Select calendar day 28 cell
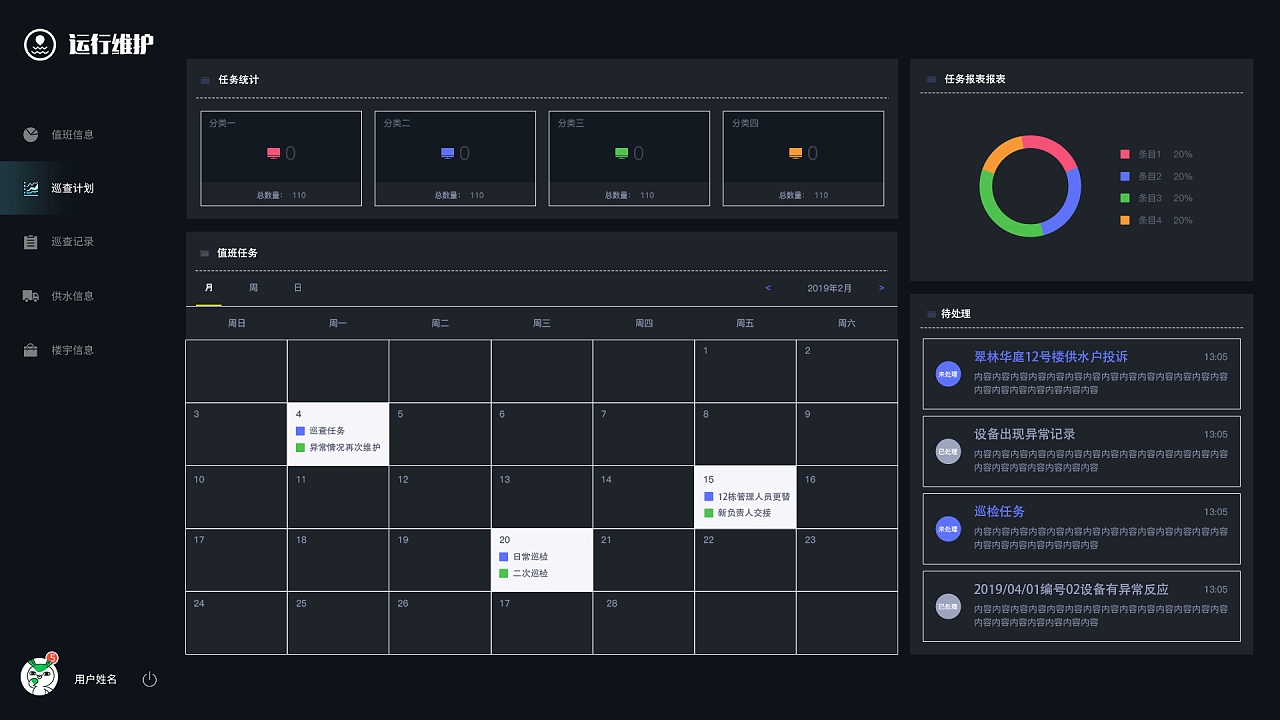The image size is (1280, 720). pyautogui.click(x=644, y=623)
